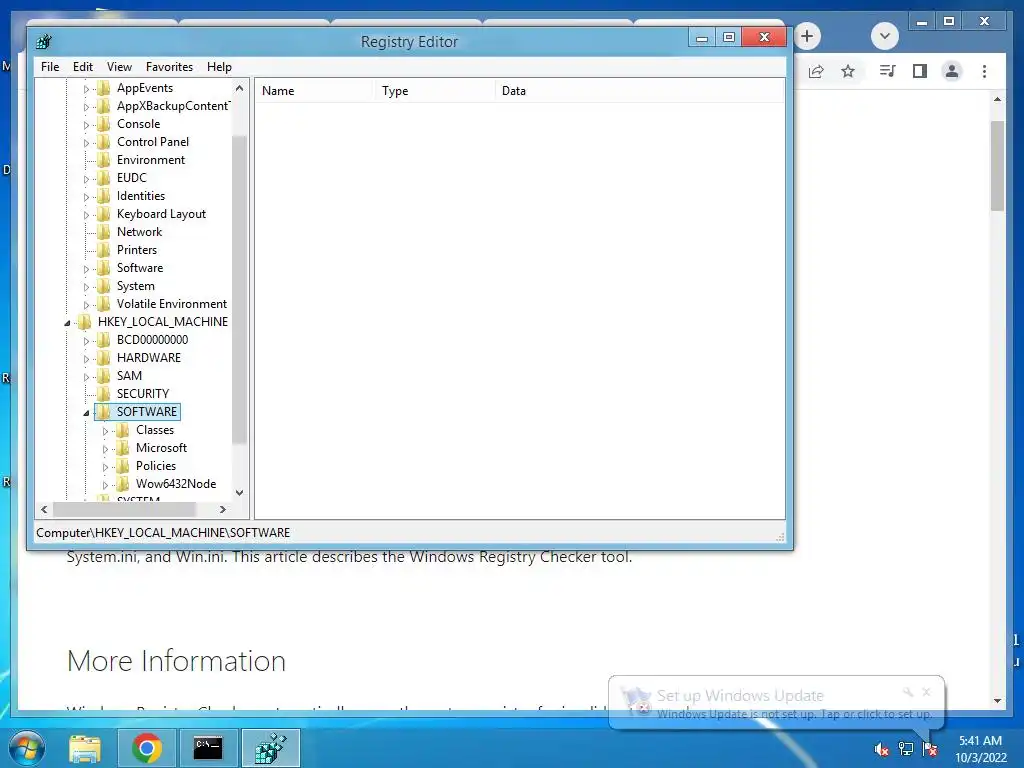Open Chrome tab search dropdown
The height and width of the screenshot is (768, 1024).
885,36
